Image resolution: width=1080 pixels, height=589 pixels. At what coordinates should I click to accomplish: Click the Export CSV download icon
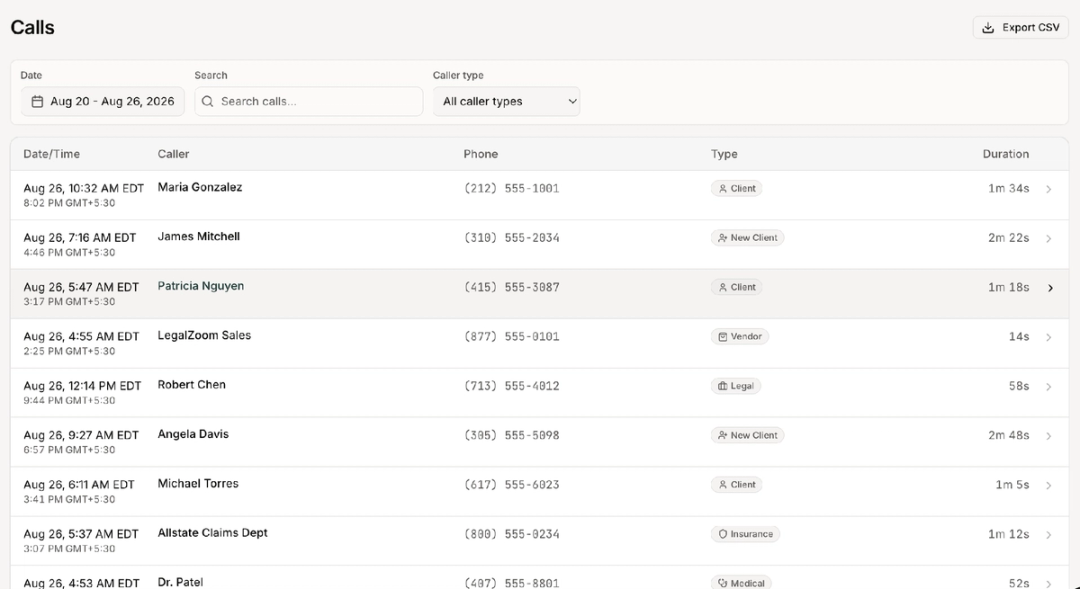(988, 28)
